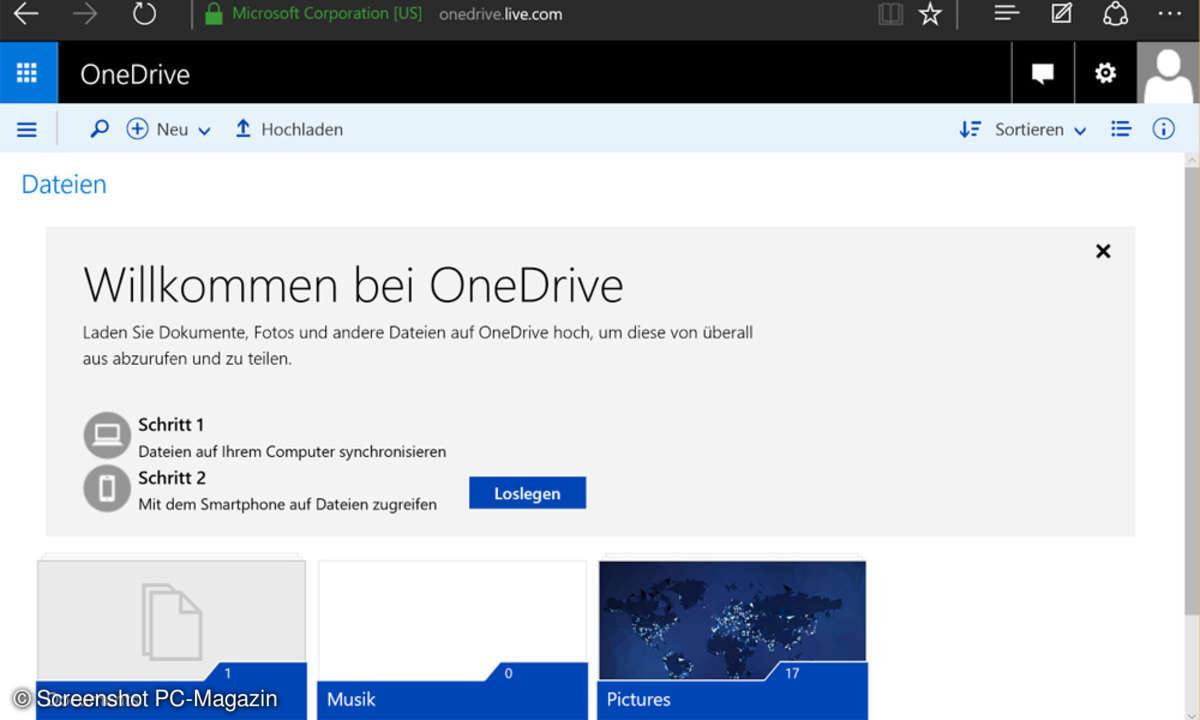The image size is (1200, 720).
Task: Click the search magnifier icon
Action: pyautogui.click(x=99, y=129)
